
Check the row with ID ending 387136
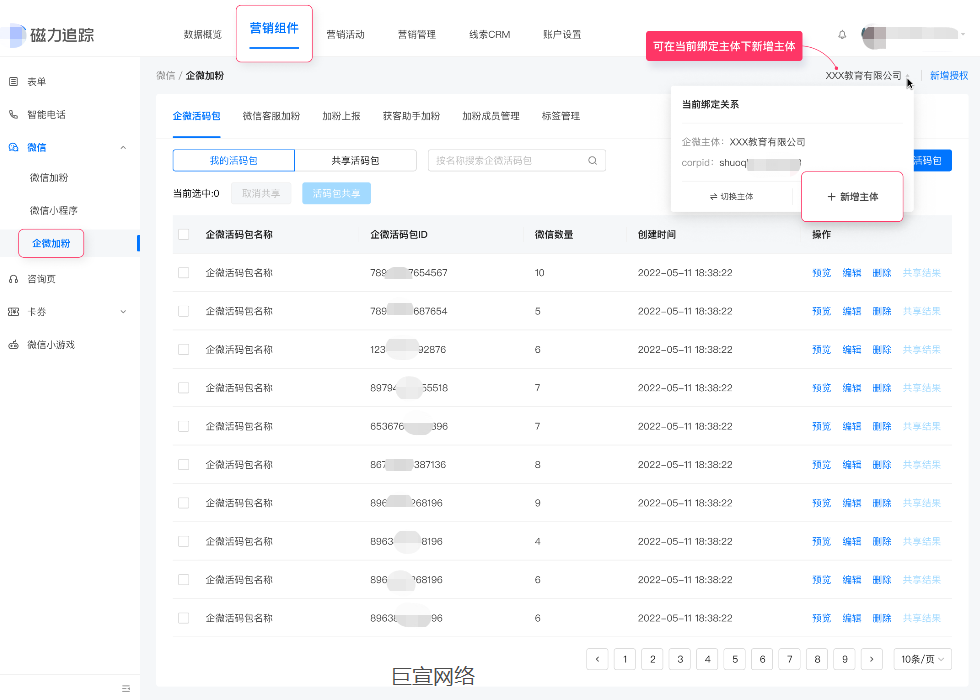coord(183,464)
